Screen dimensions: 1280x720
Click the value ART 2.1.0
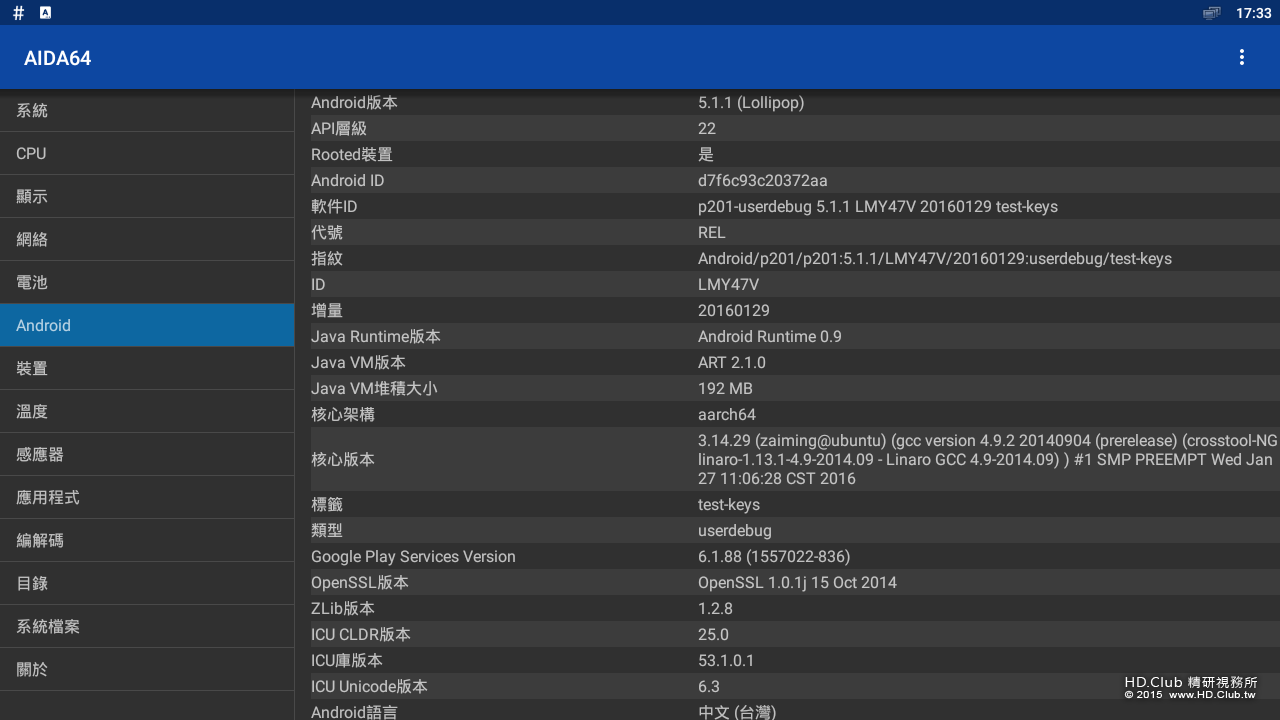coord(732,362)
